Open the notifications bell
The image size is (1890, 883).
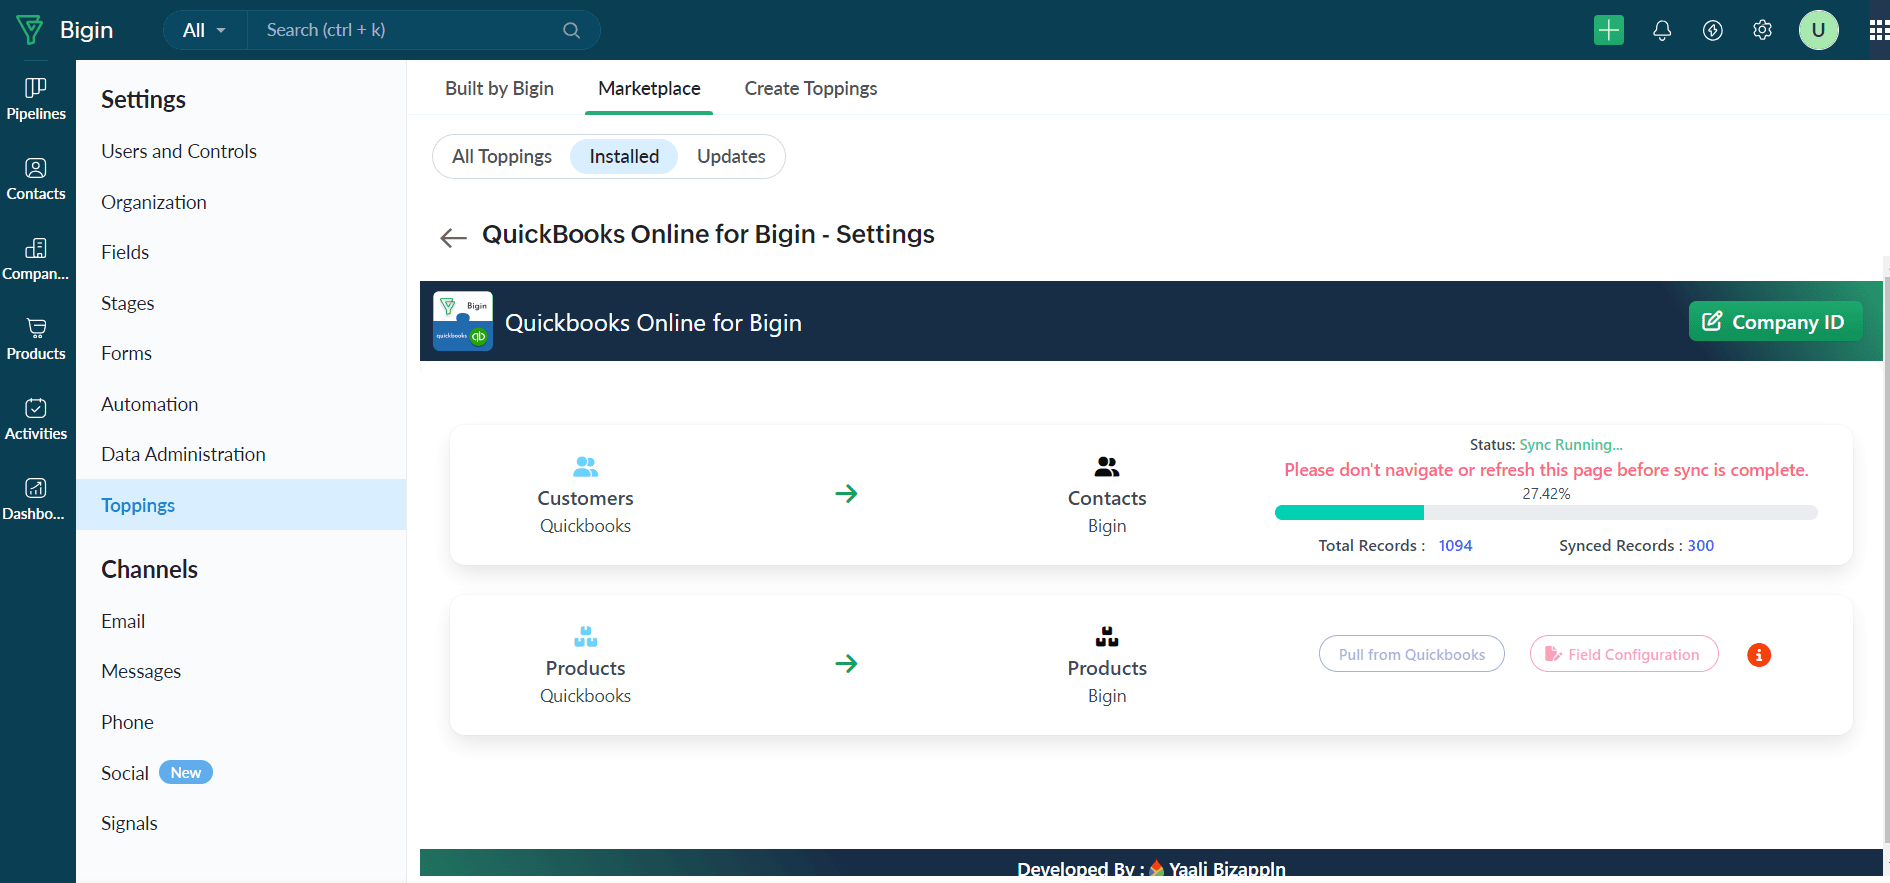(1661, 30)
